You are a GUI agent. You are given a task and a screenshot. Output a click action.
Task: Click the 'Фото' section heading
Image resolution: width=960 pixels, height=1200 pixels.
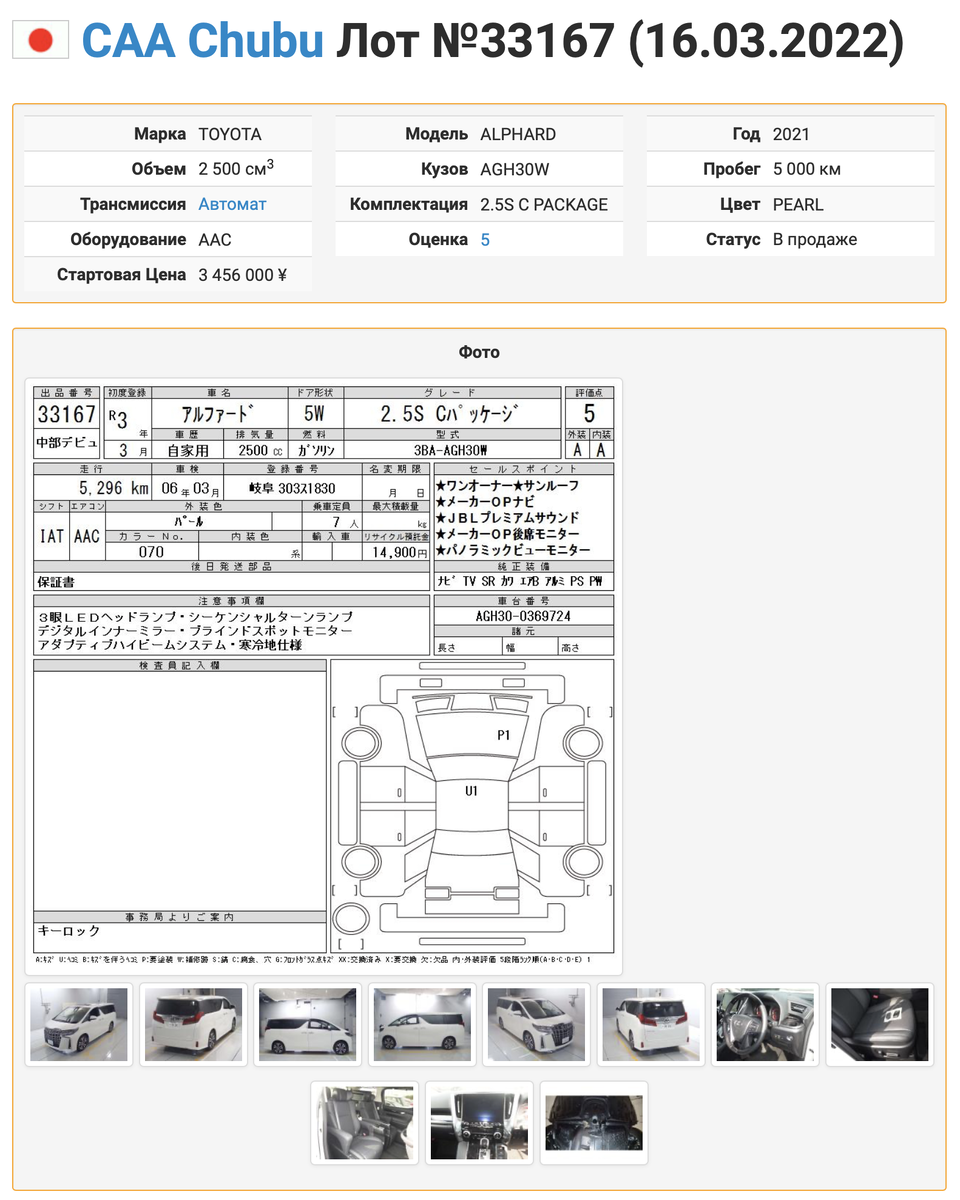point(479,352)
